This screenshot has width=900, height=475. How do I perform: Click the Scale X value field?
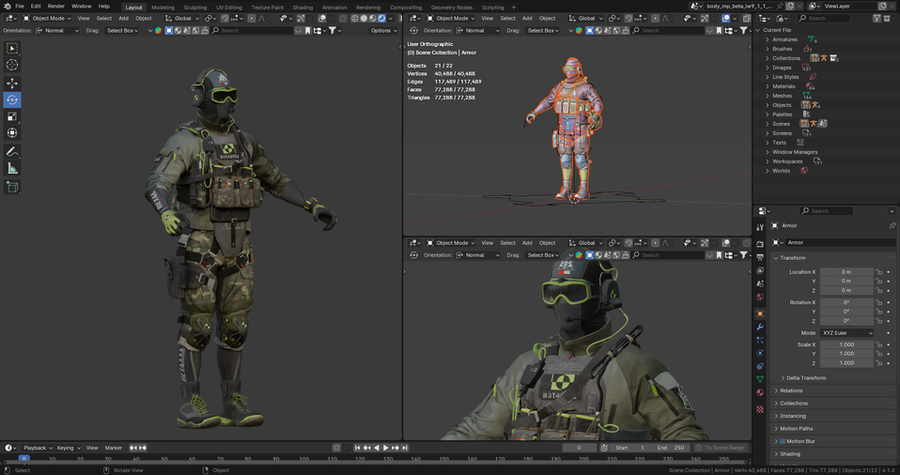[x=847, y=345]
